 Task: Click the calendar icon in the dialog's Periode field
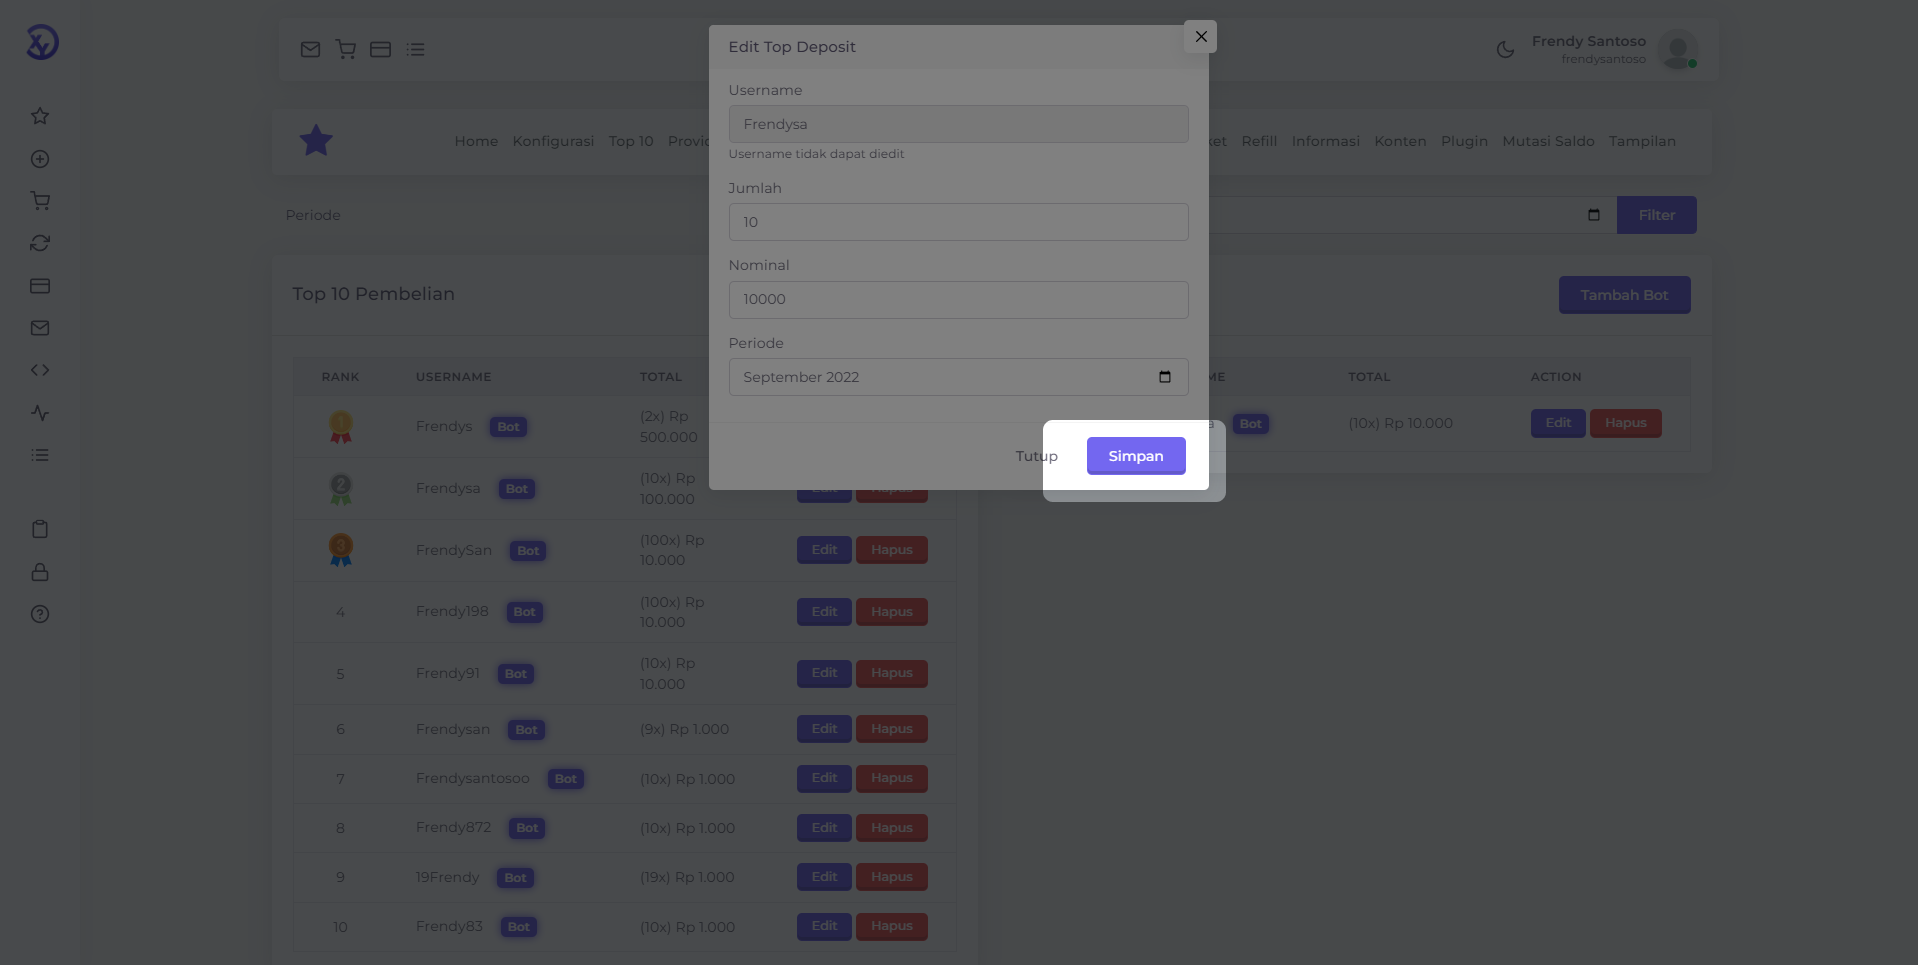point(1165,377)
